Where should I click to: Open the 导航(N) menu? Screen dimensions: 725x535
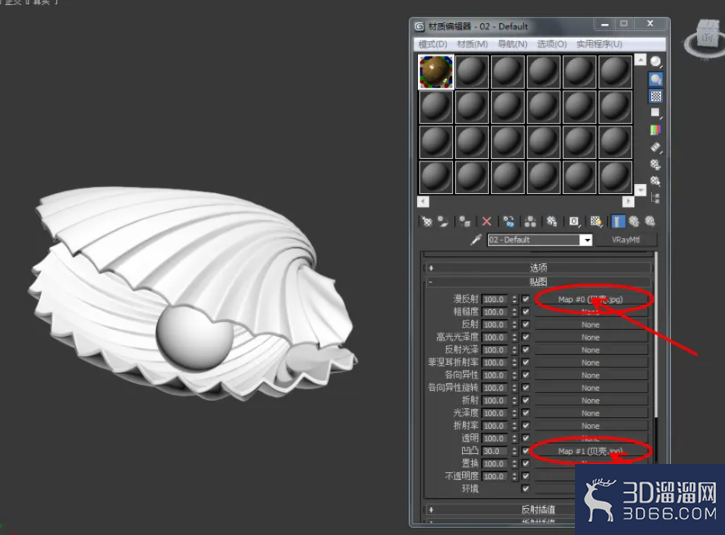512,44
